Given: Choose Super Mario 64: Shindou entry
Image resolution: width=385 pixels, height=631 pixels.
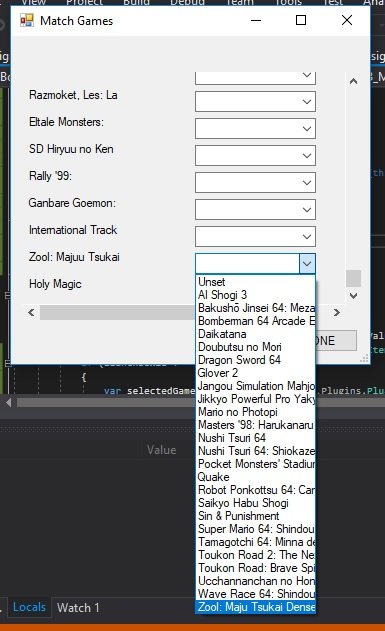Looking at the screenshot, I should click(255, 528).
